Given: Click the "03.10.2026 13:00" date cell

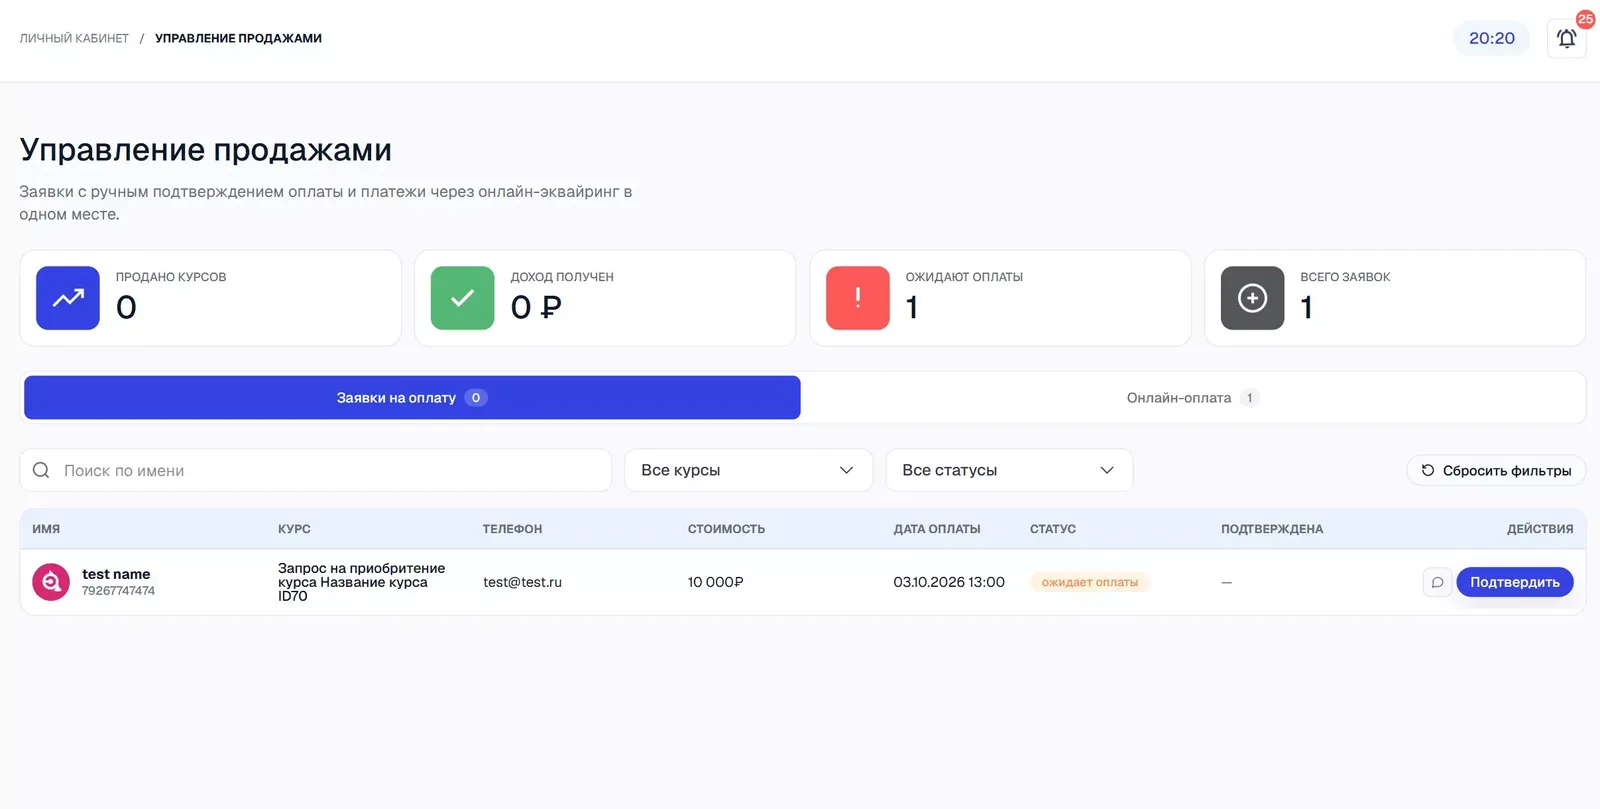Looking at the screenshot, I should 949,582.
